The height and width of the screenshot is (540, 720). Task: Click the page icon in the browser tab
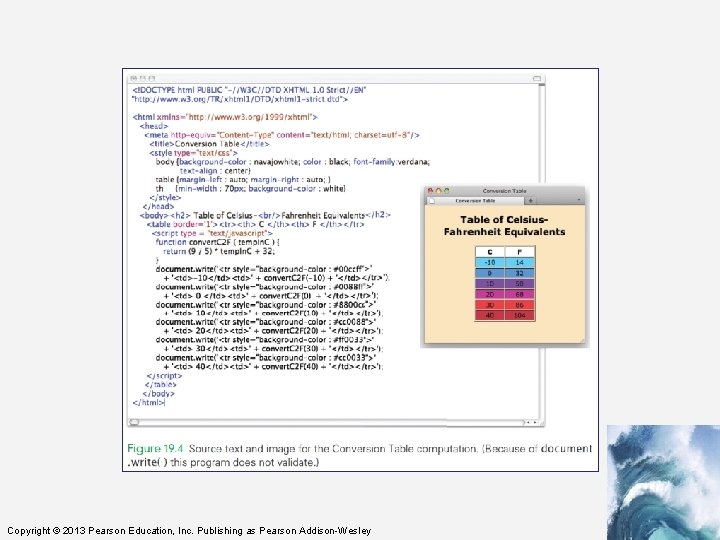click(x=432, y=201)
